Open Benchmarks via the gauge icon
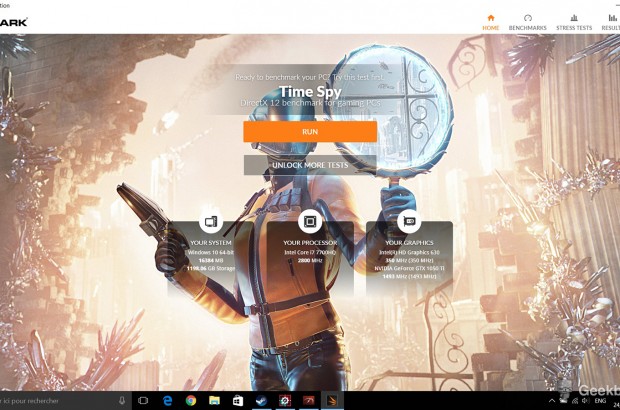 click(527, 17)
